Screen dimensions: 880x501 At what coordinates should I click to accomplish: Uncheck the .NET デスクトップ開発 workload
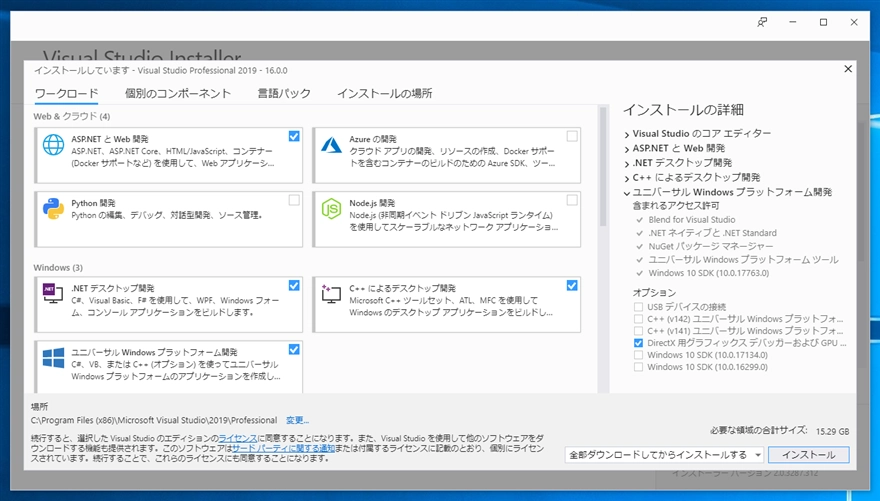click(294, 286)
